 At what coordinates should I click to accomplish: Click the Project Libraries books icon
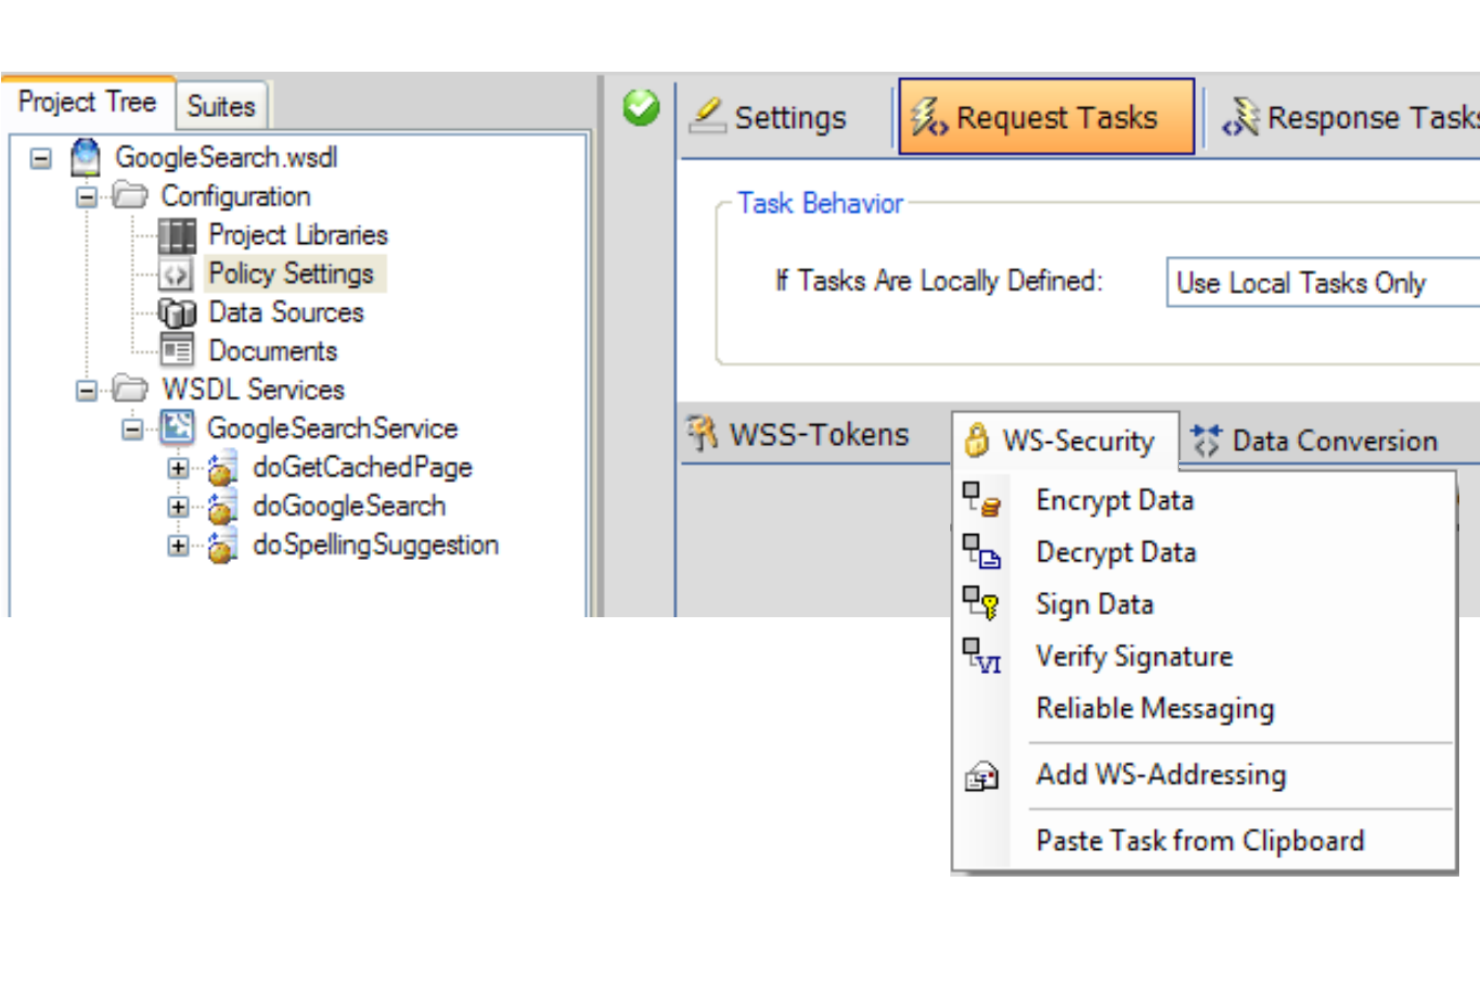178,235
